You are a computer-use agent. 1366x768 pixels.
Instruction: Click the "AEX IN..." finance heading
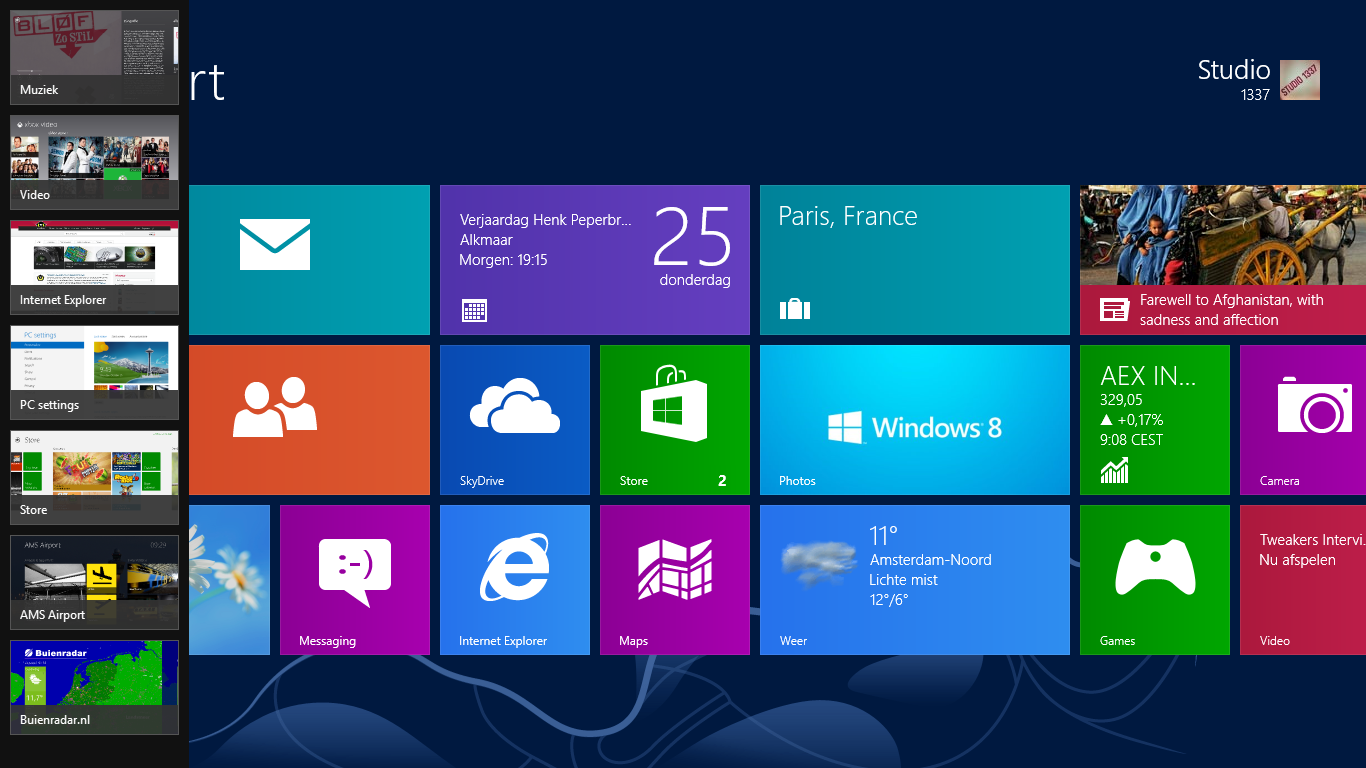[x=1148, y=376]
